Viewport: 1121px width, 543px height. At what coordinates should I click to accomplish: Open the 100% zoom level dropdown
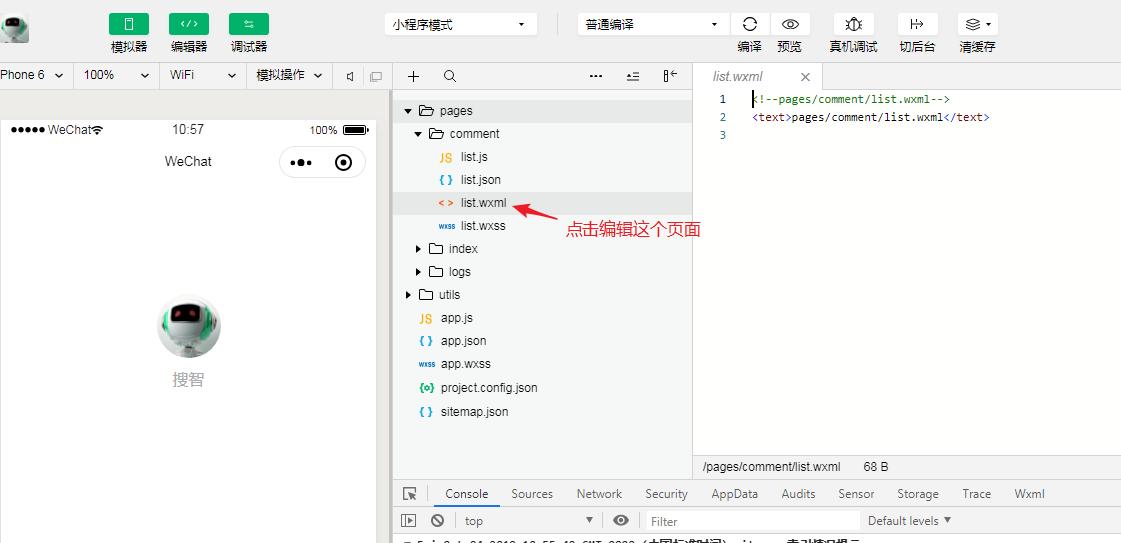(116, 75)
